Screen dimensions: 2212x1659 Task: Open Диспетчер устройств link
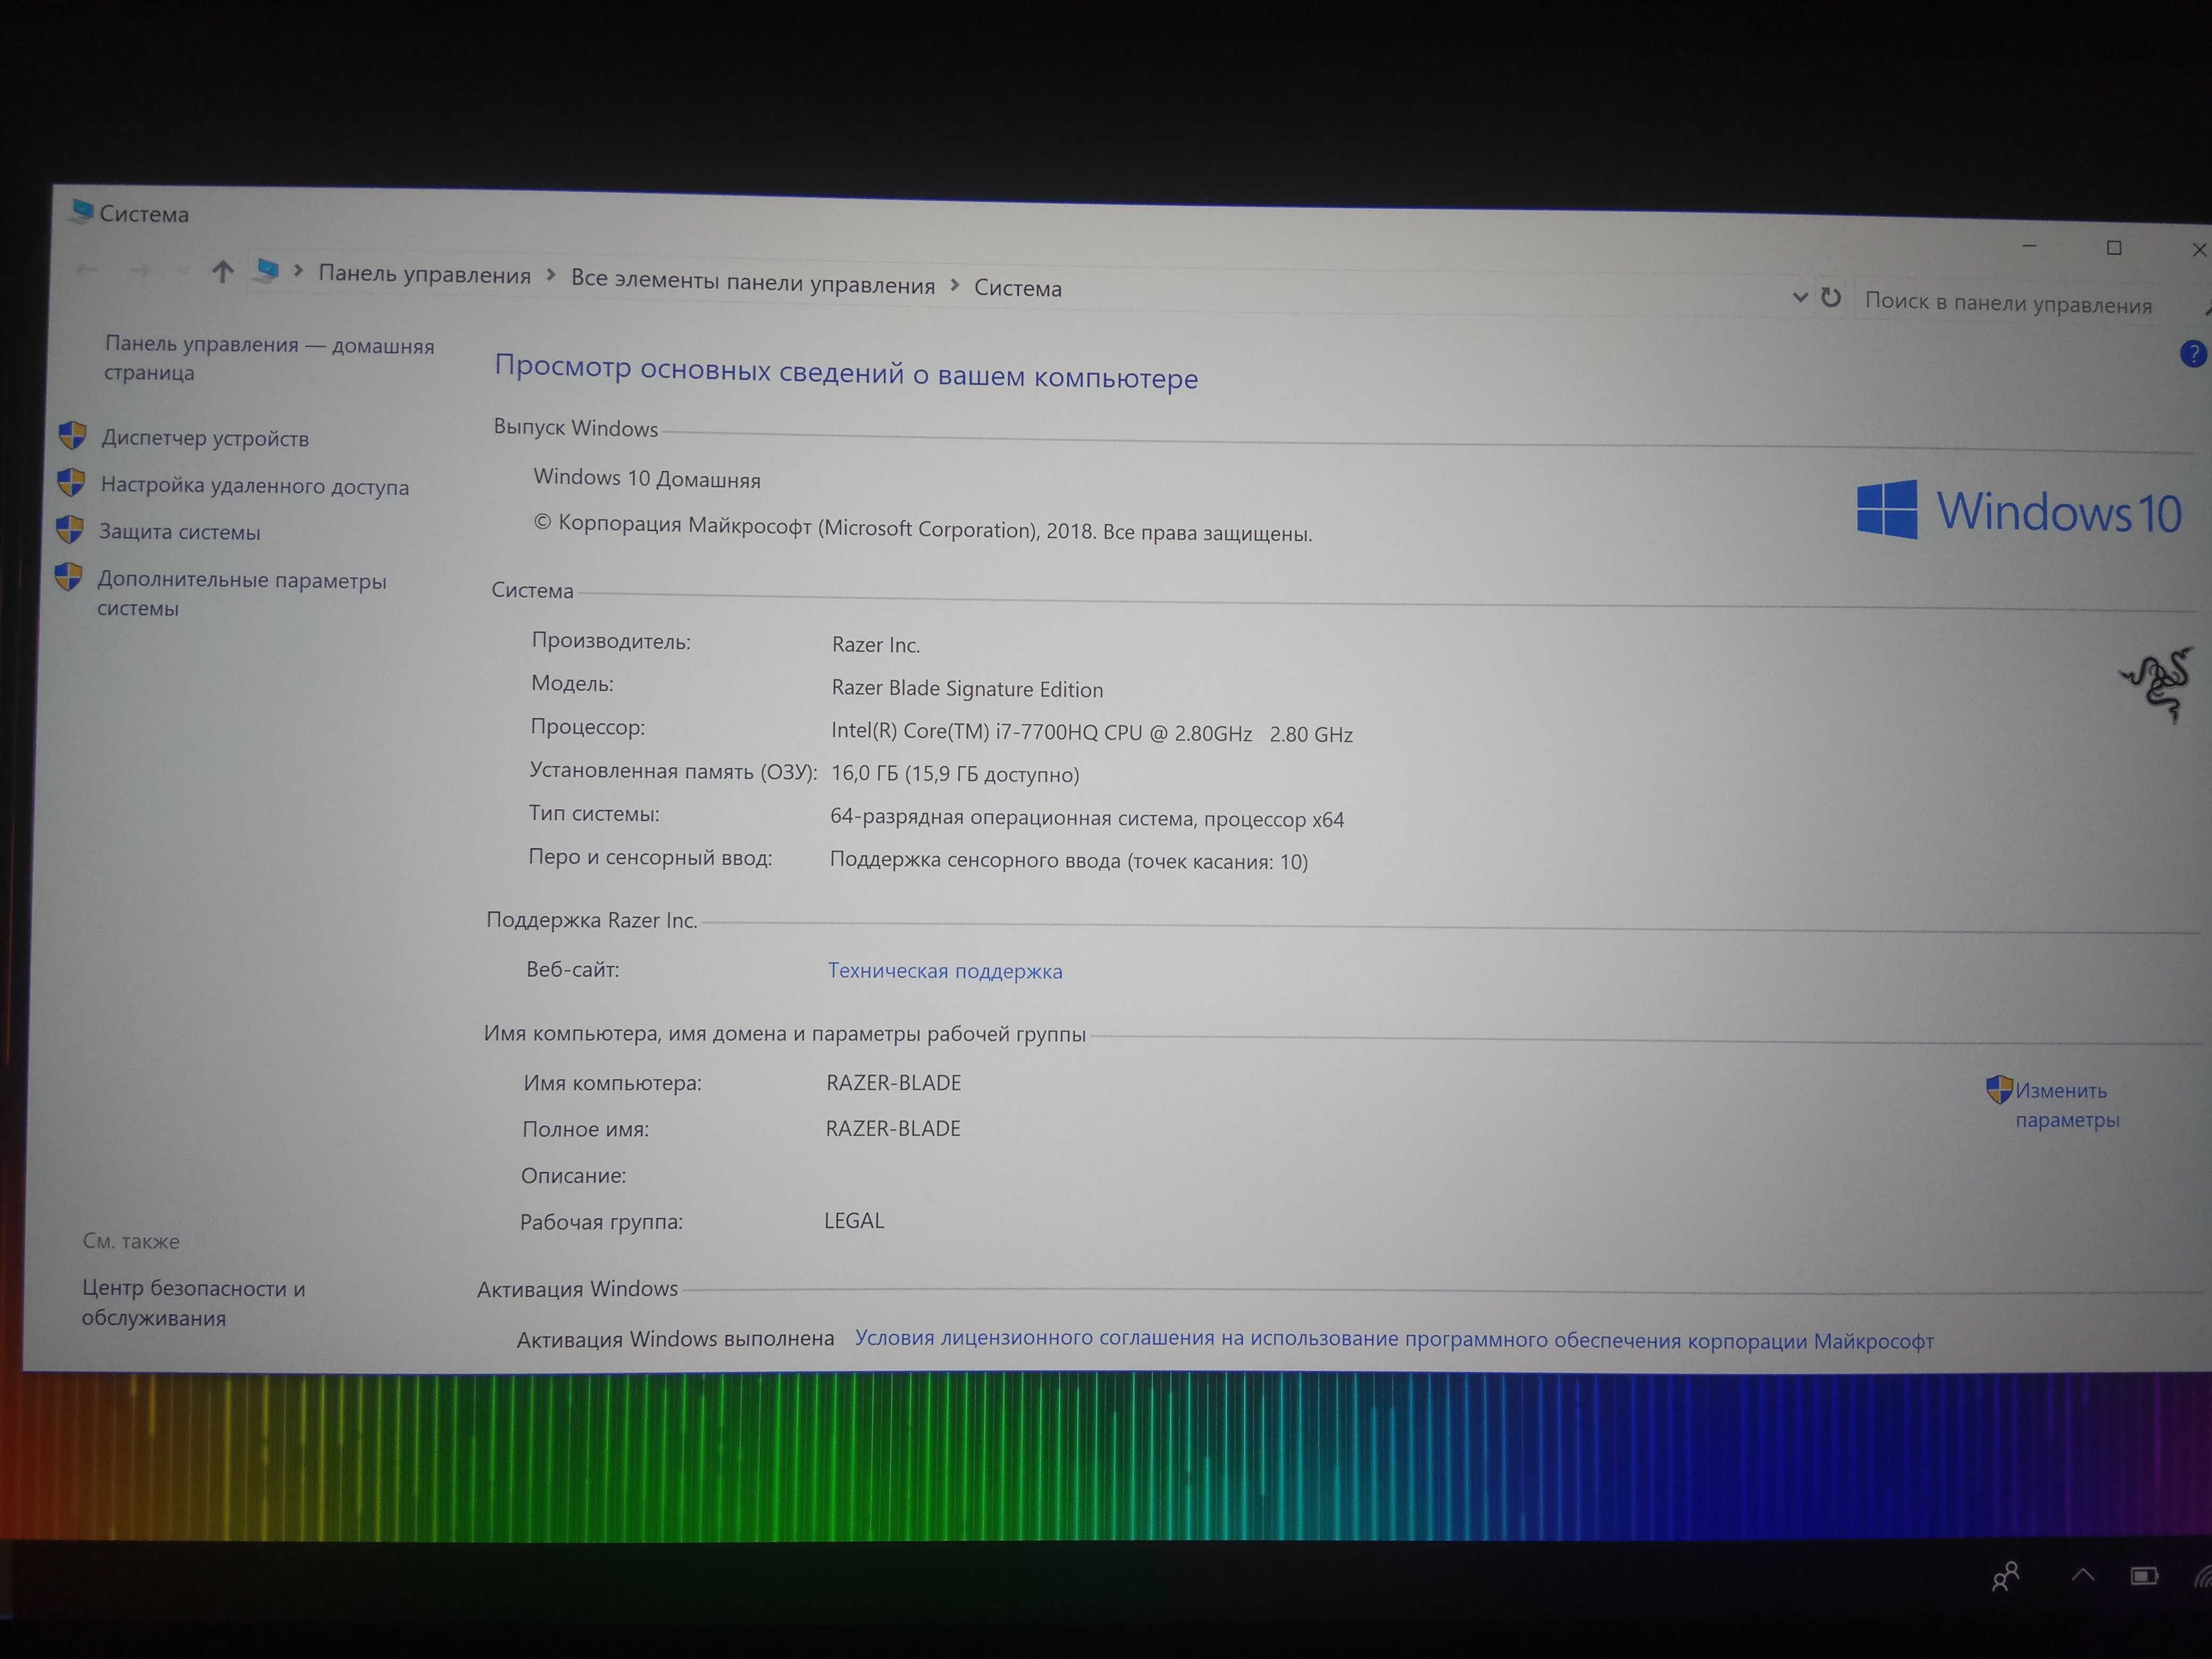[x=205, y=438]
